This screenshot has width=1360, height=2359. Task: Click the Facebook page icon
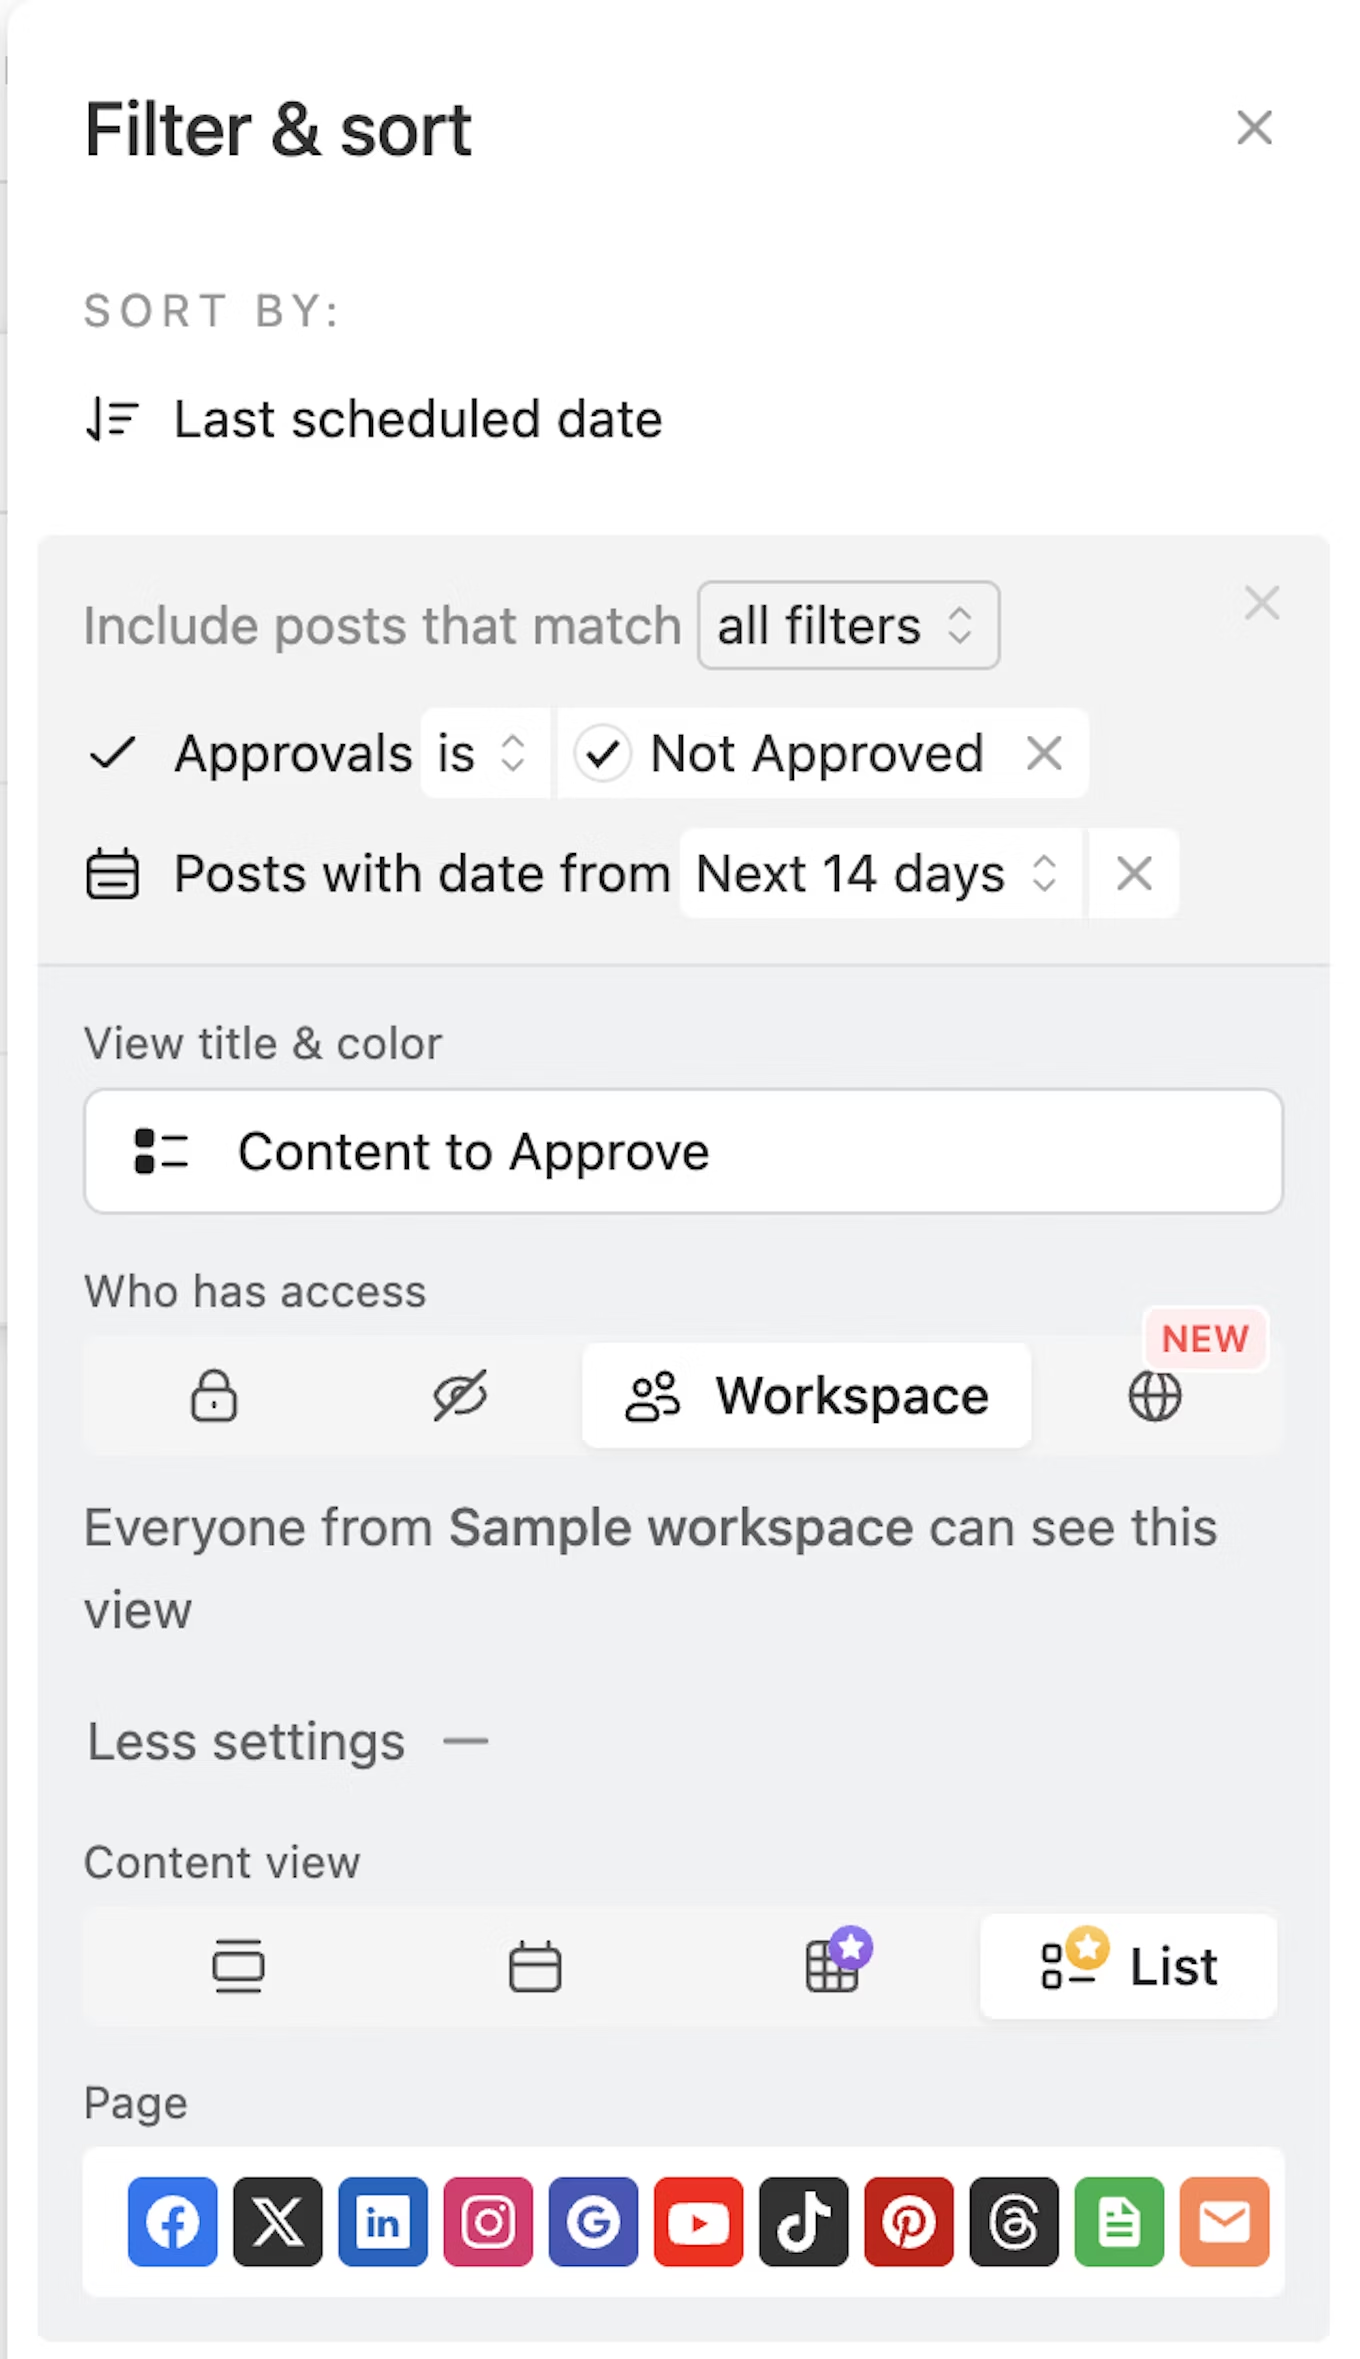[172, 2221]
